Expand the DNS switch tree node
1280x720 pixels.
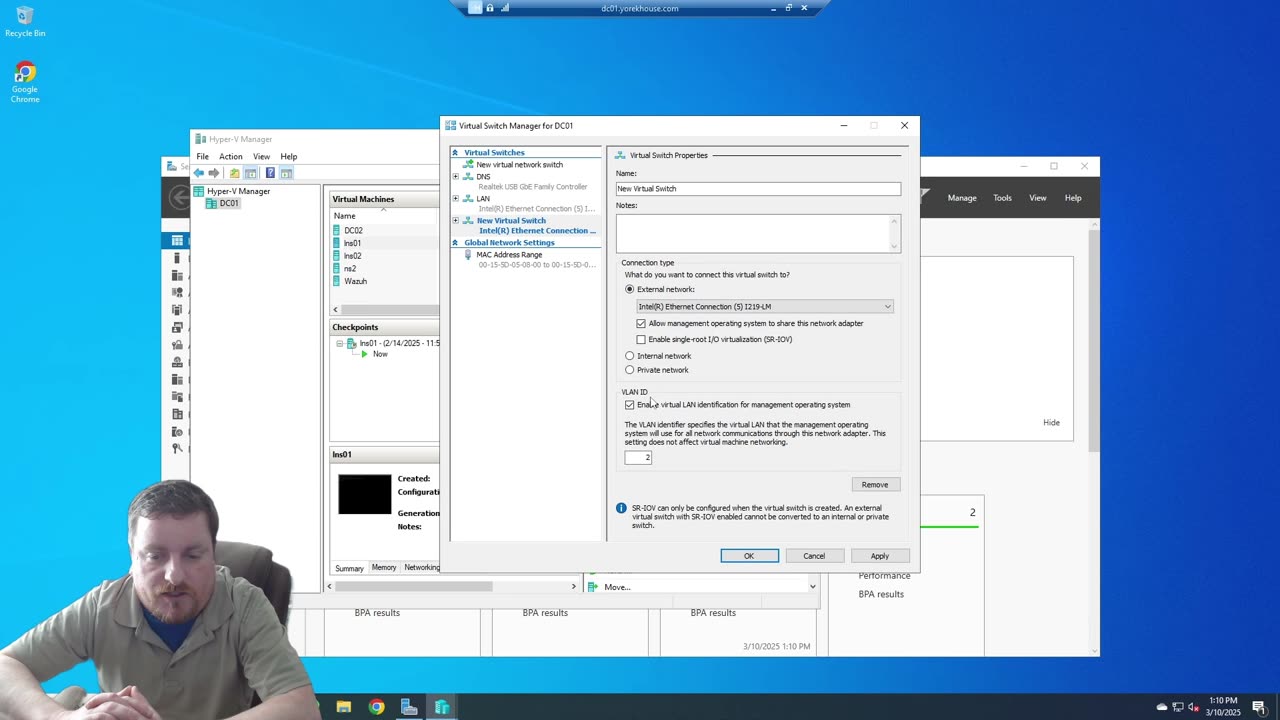(456, 176)
